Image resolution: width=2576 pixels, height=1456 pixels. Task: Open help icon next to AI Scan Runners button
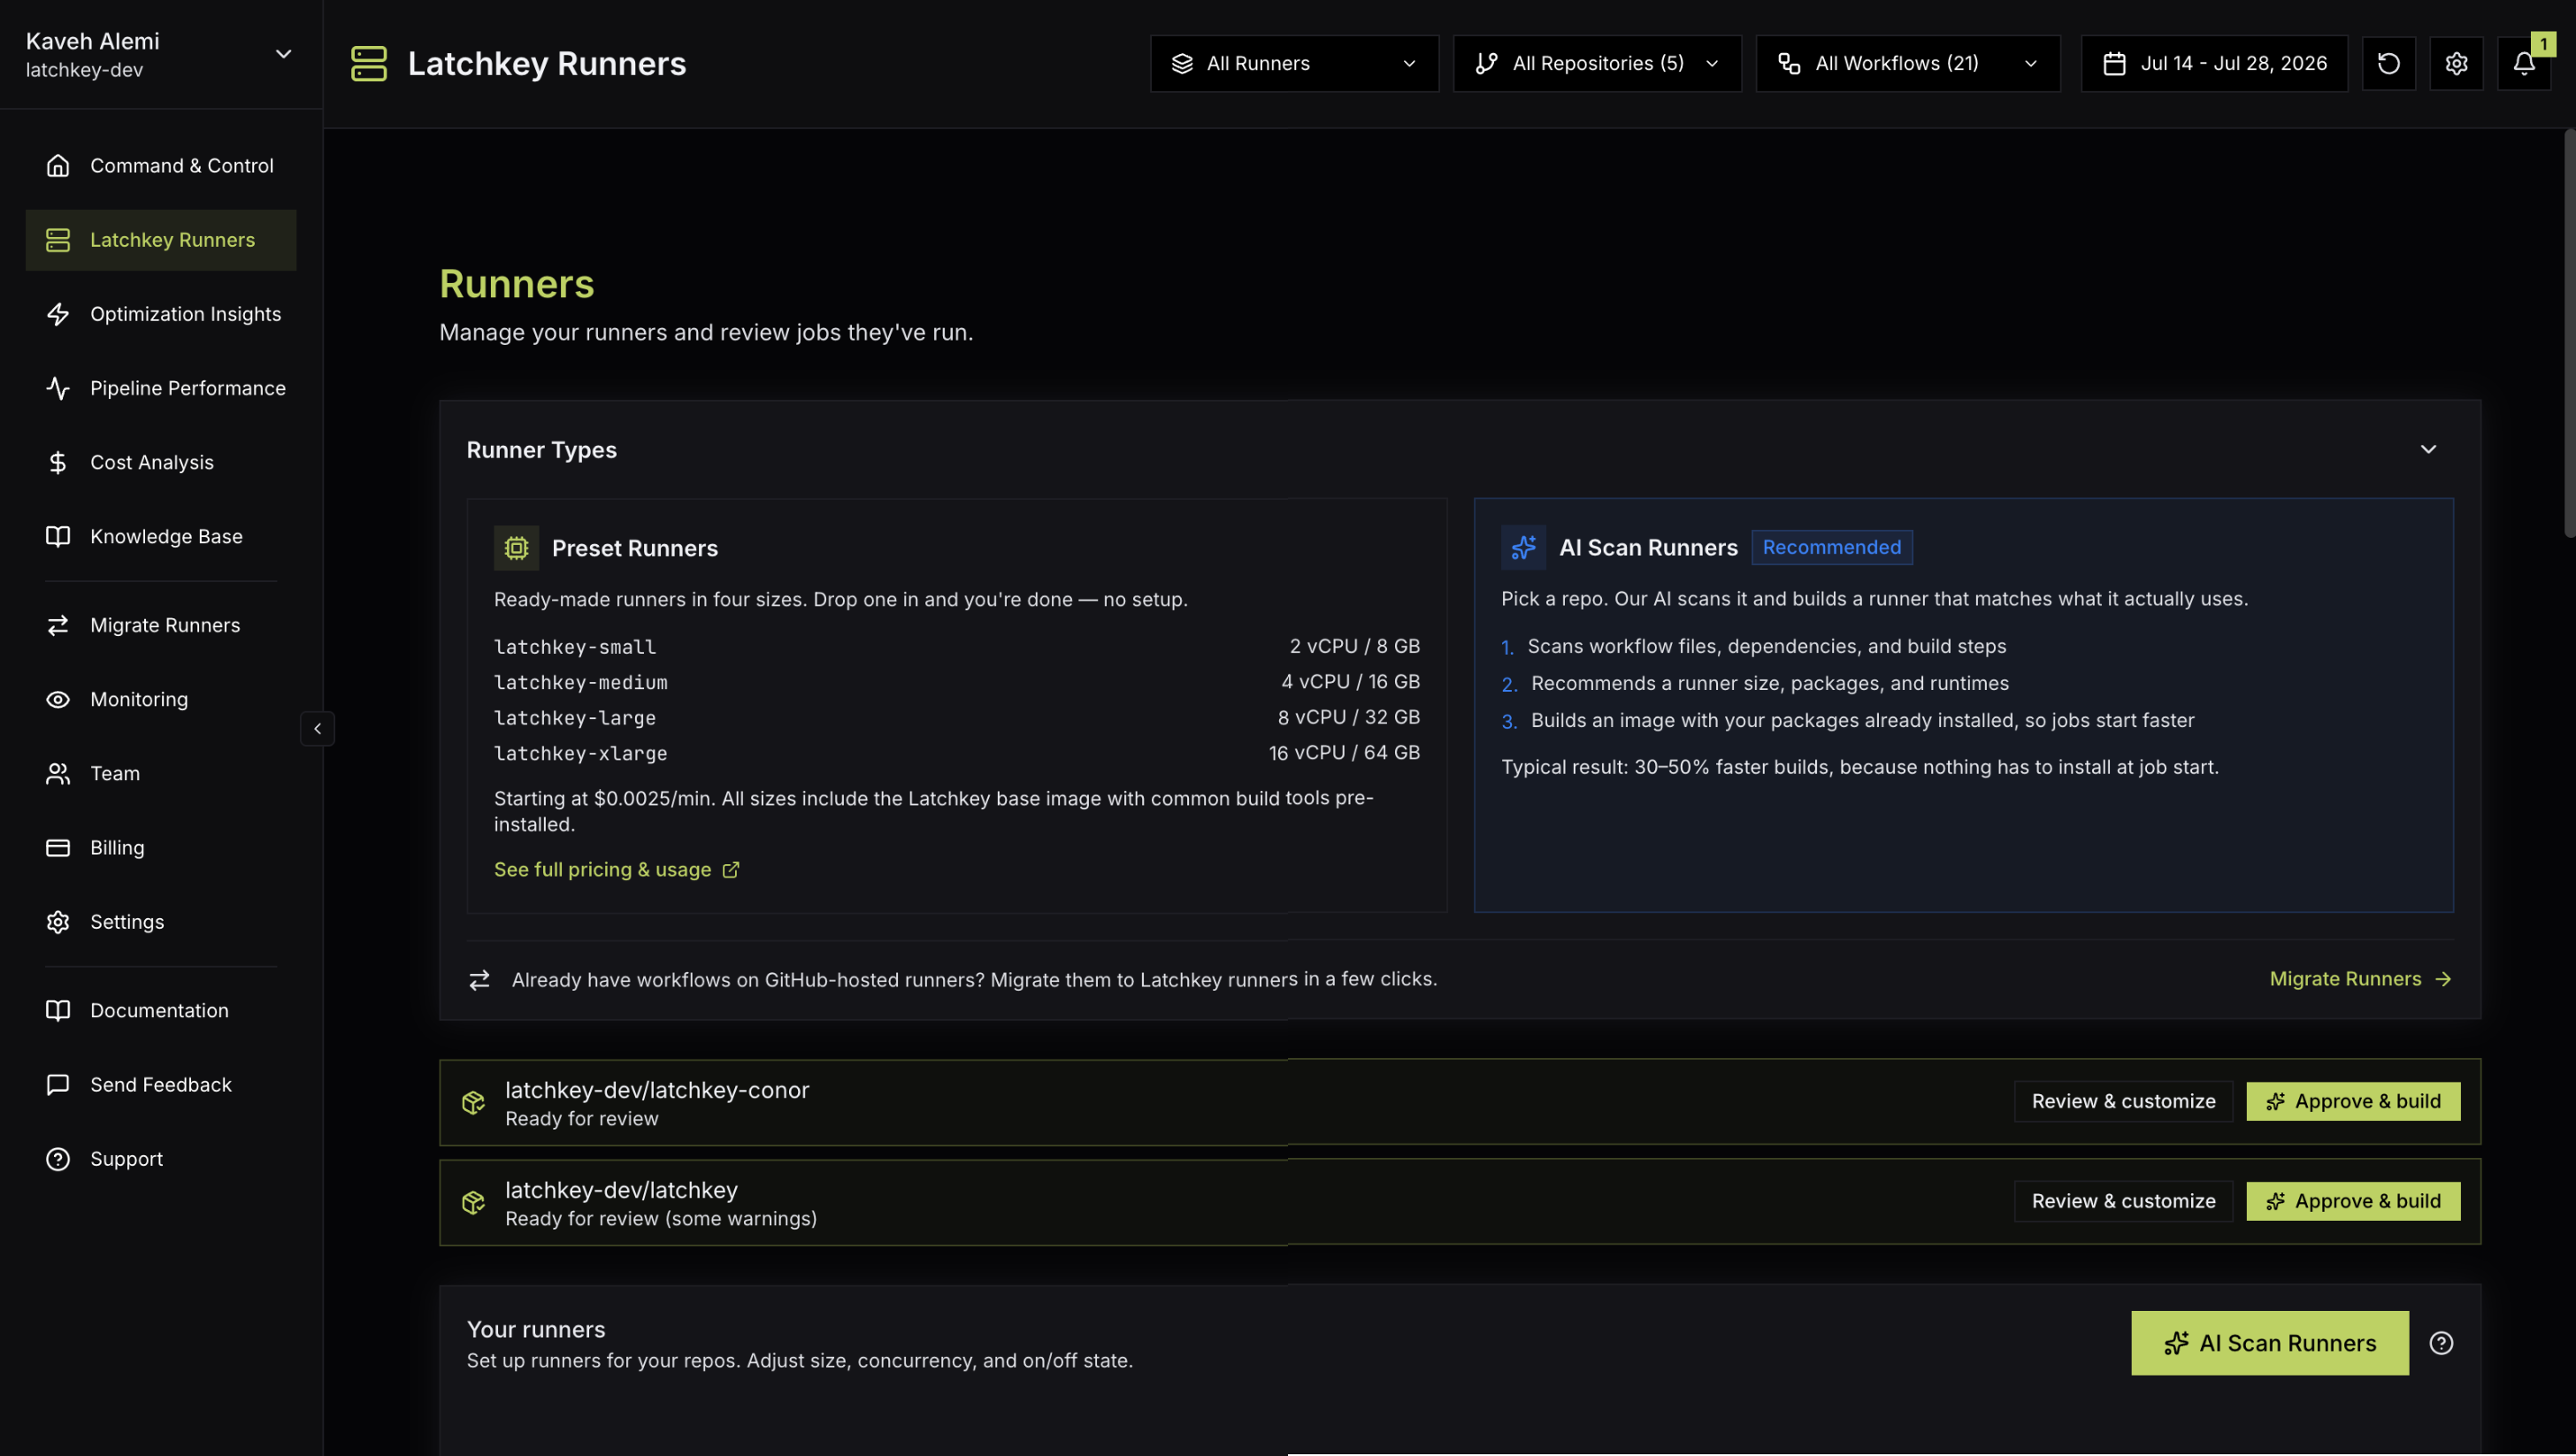2441,1343
